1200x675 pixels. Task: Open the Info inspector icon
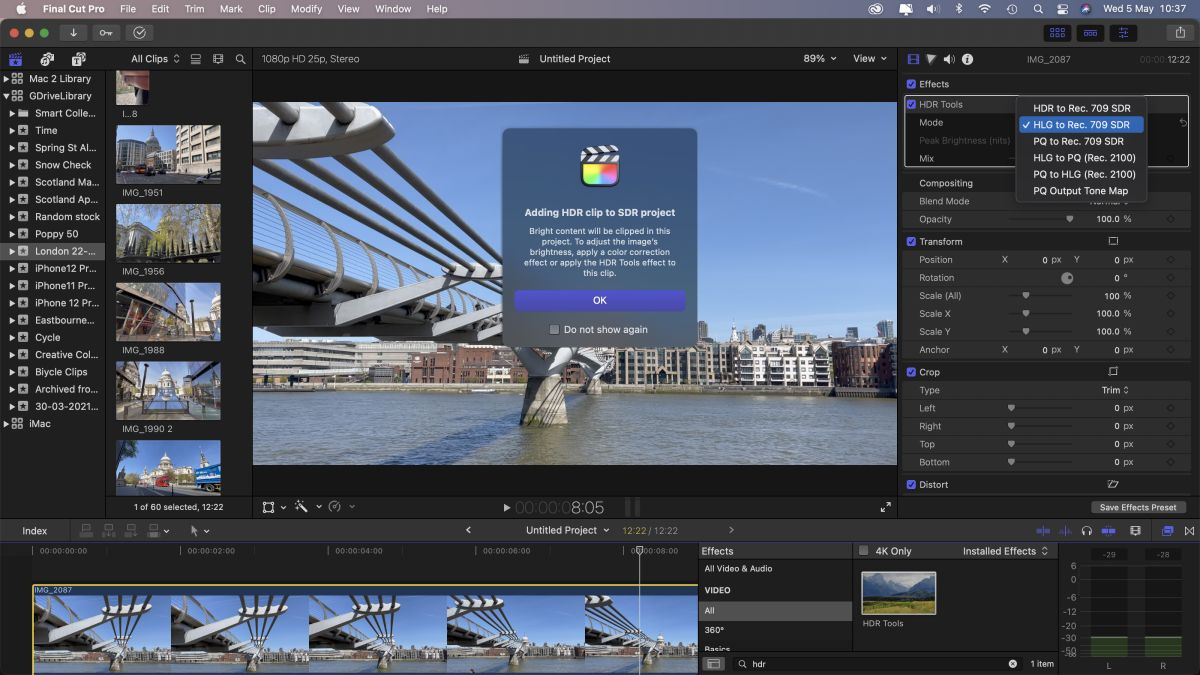[967, 59]
